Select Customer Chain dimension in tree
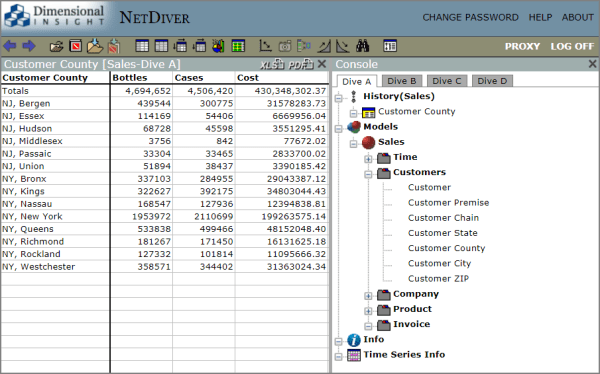Image resolution: width=600 pixels, height=374 pixels. tap(443, 218)
